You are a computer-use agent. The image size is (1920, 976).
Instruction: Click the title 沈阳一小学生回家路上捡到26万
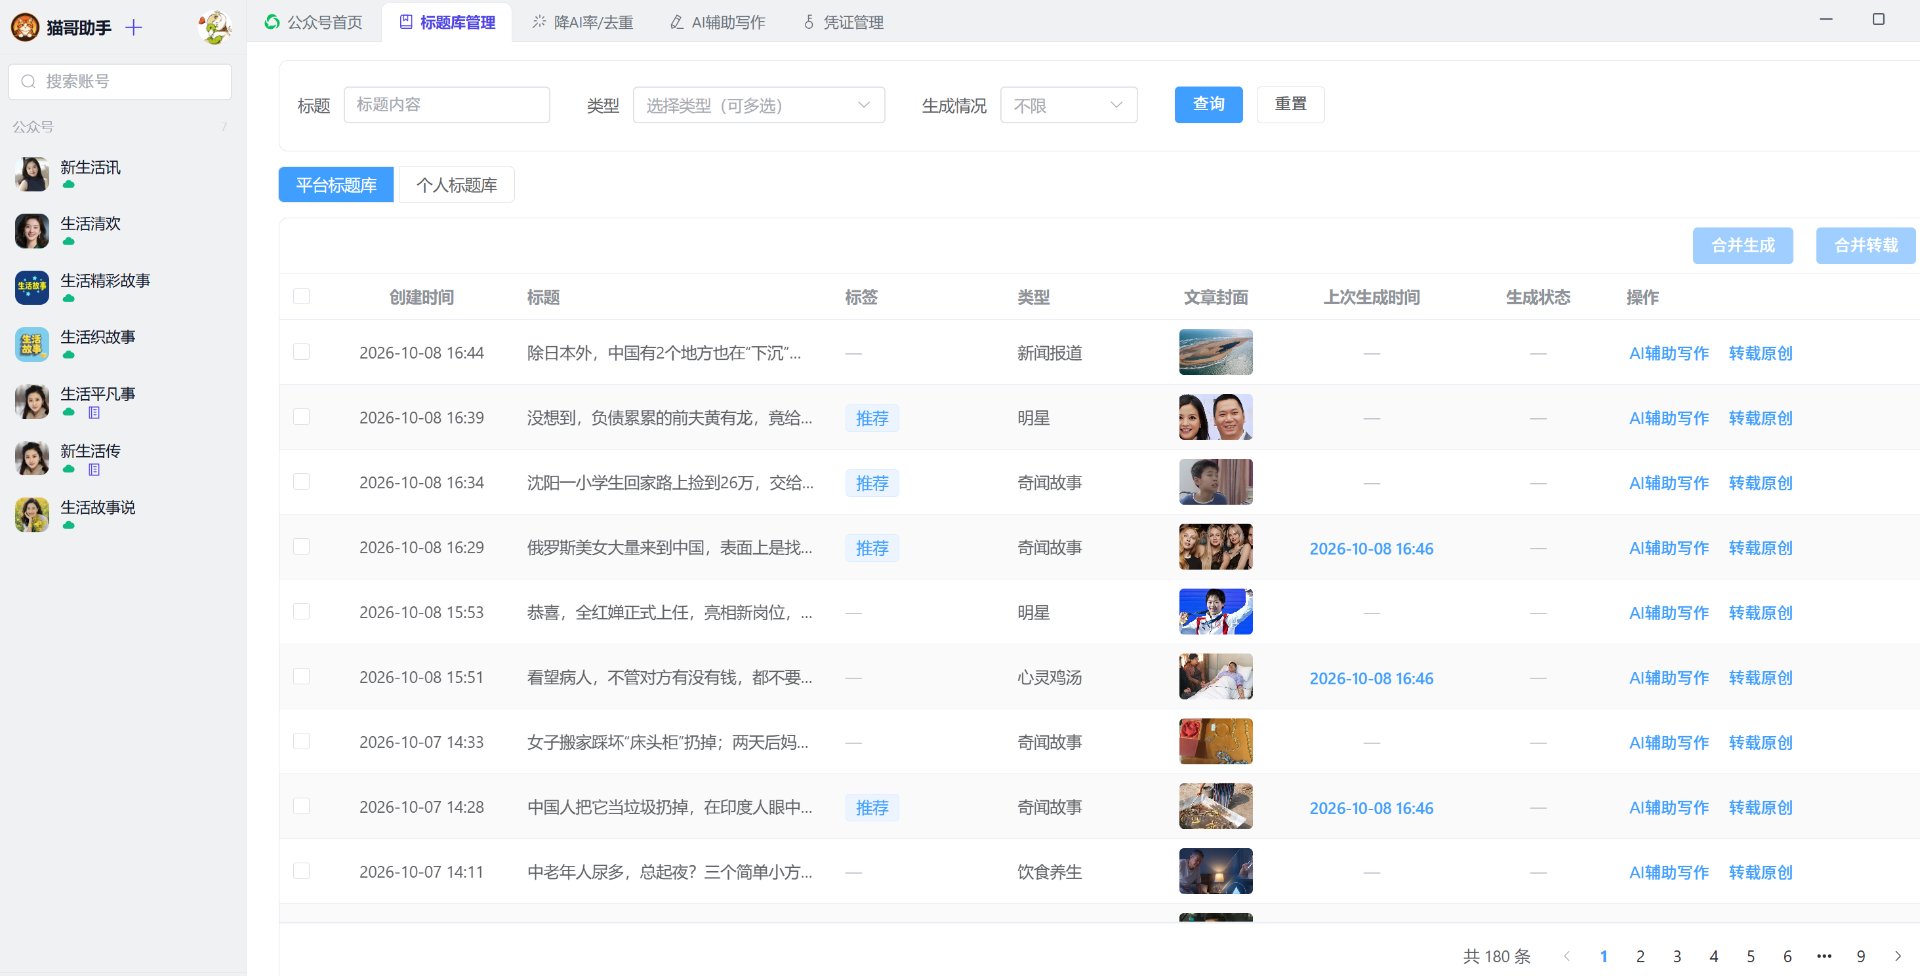(670, 483)
